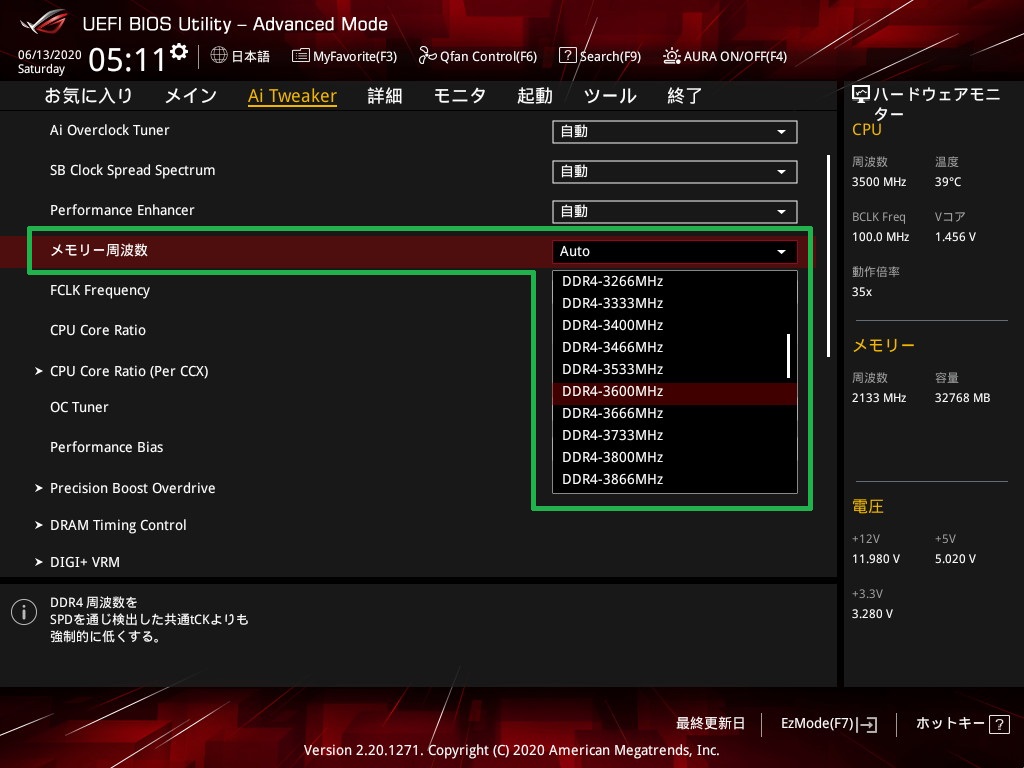1024x768 pixels.
Task: Click the Performance Enhancer label
Action: click(x=122, y=210)
